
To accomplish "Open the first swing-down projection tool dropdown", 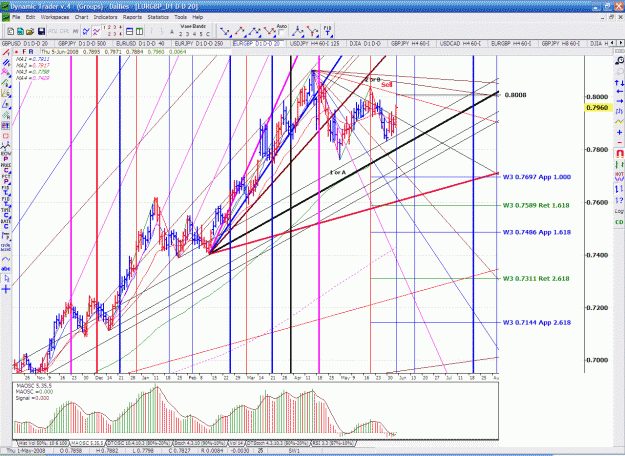I will 225,31.
